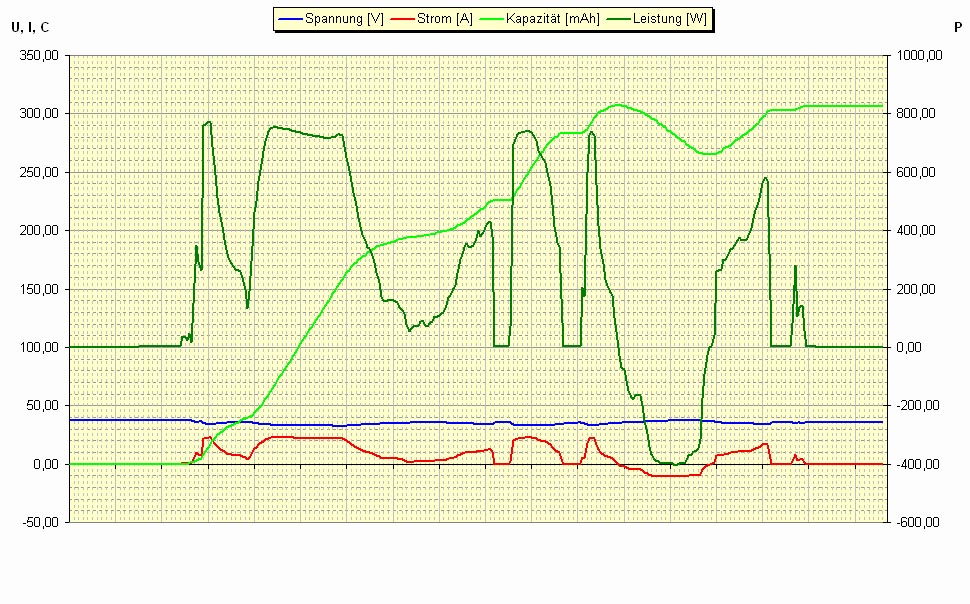This screenshot has width=970, height=604.
Task: Select the Strom [A] legend label
Action: point(445,19)
